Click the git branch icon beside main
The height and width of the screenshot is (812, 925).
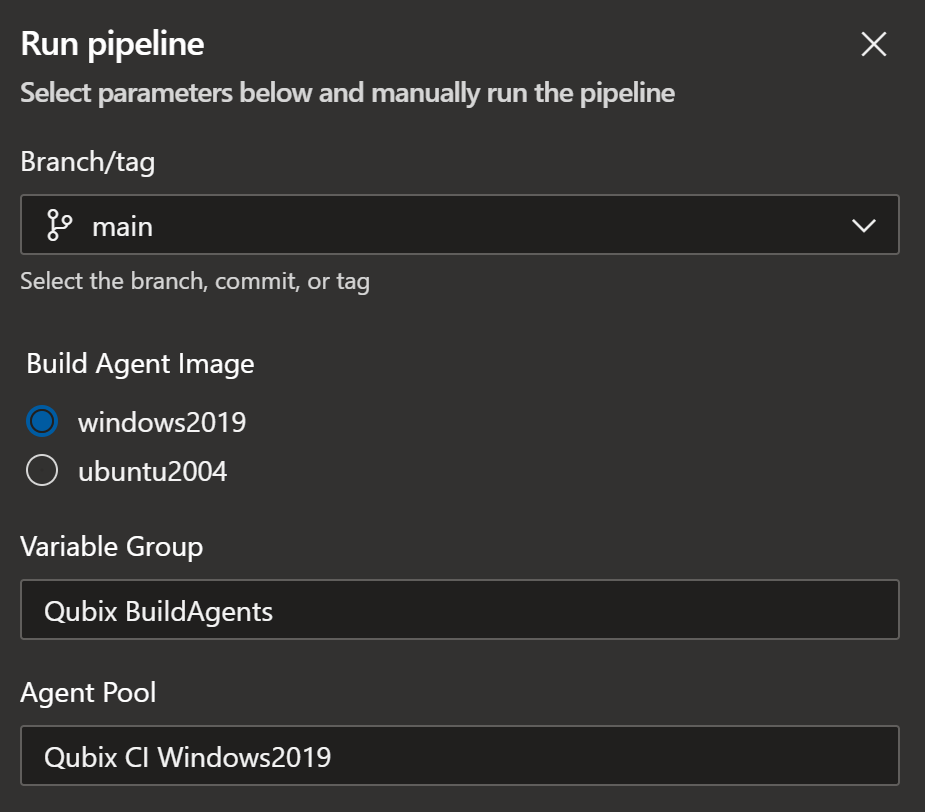pyautogui.click(x=60, y=226)
